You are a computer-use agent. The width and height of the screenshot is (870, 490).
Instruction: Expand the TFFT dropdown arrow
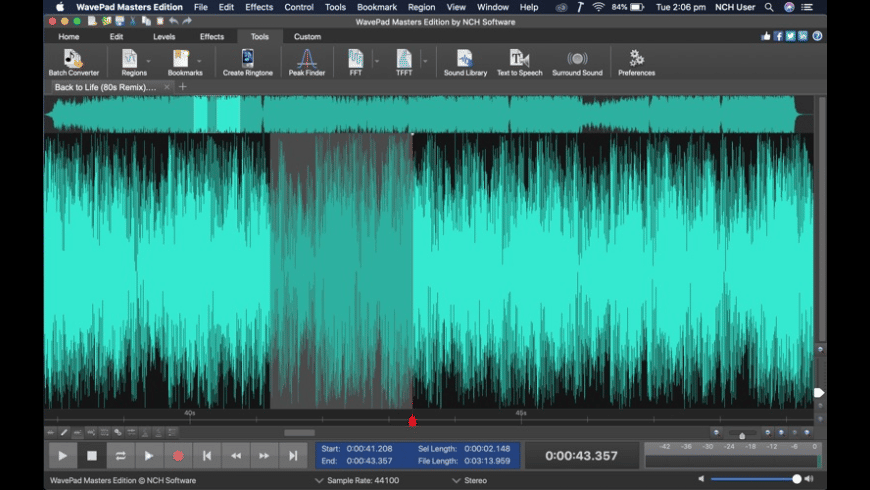(425, 61)
